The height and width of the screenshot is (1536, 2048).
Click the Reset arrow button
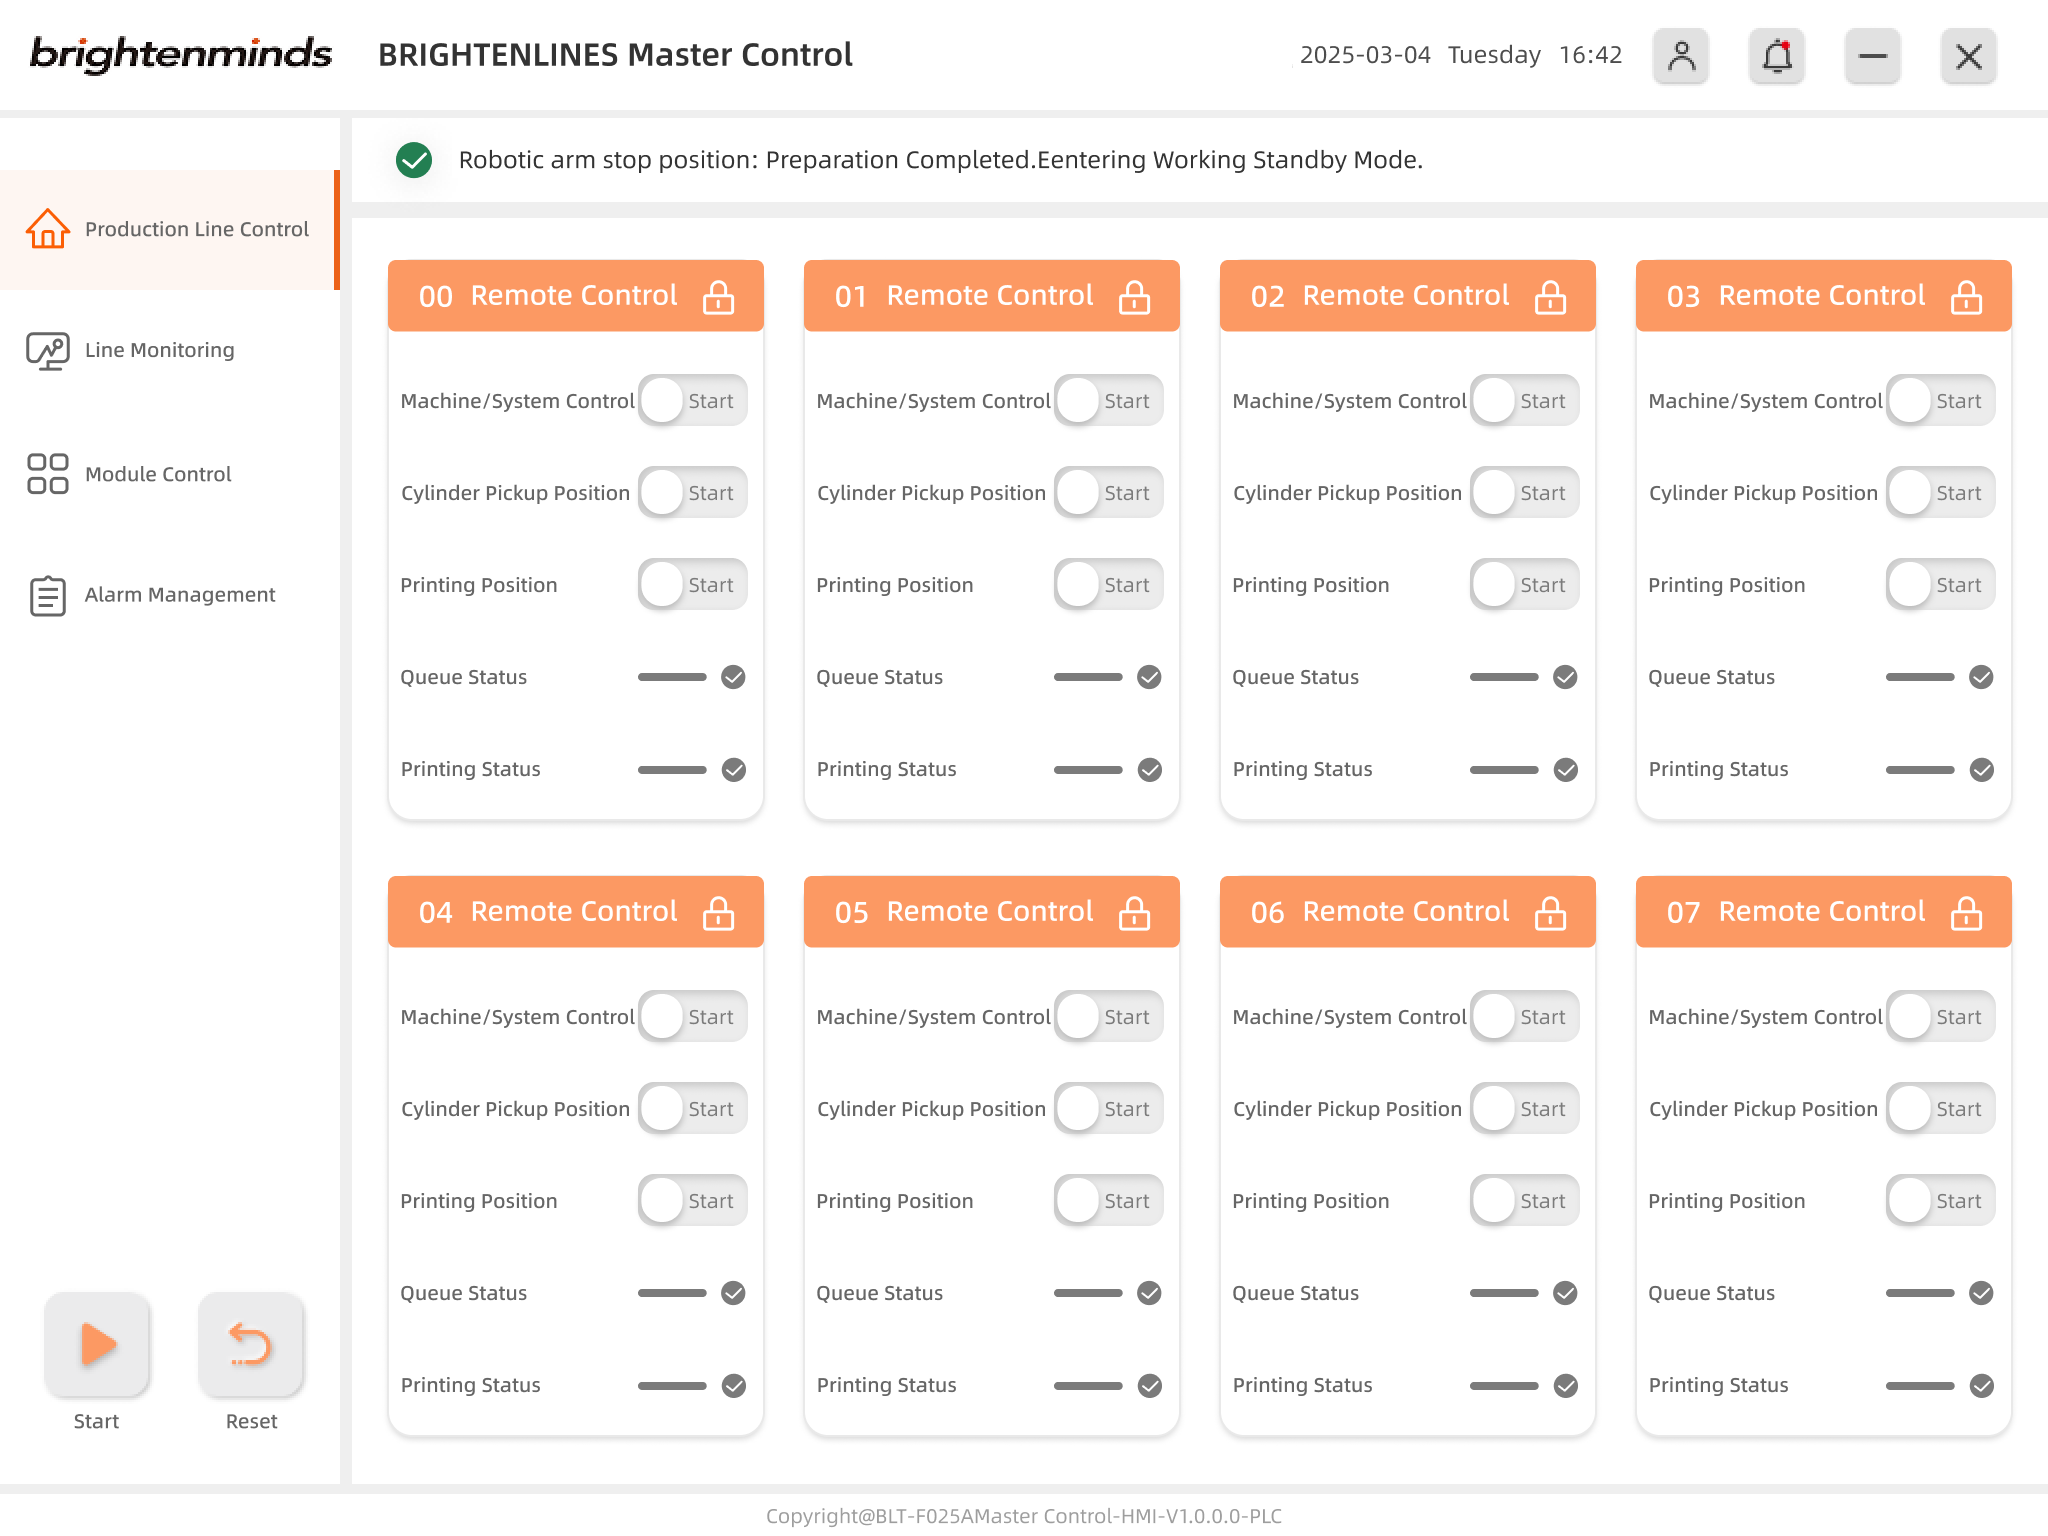251,1345
